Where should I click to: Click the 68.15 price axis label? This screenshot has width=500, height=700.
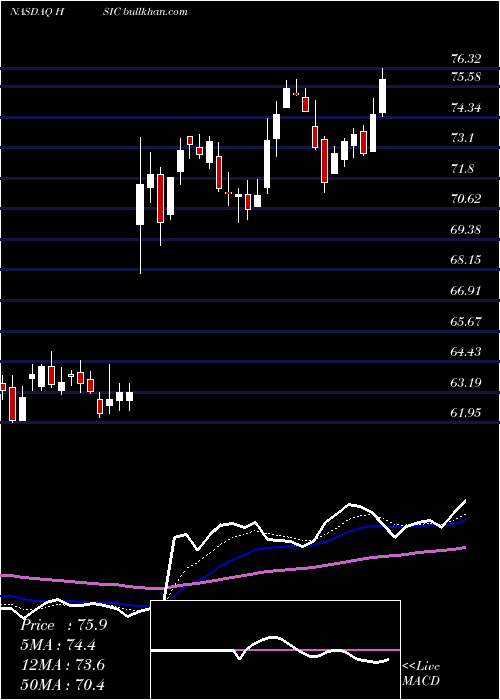[x=466, y=260]
